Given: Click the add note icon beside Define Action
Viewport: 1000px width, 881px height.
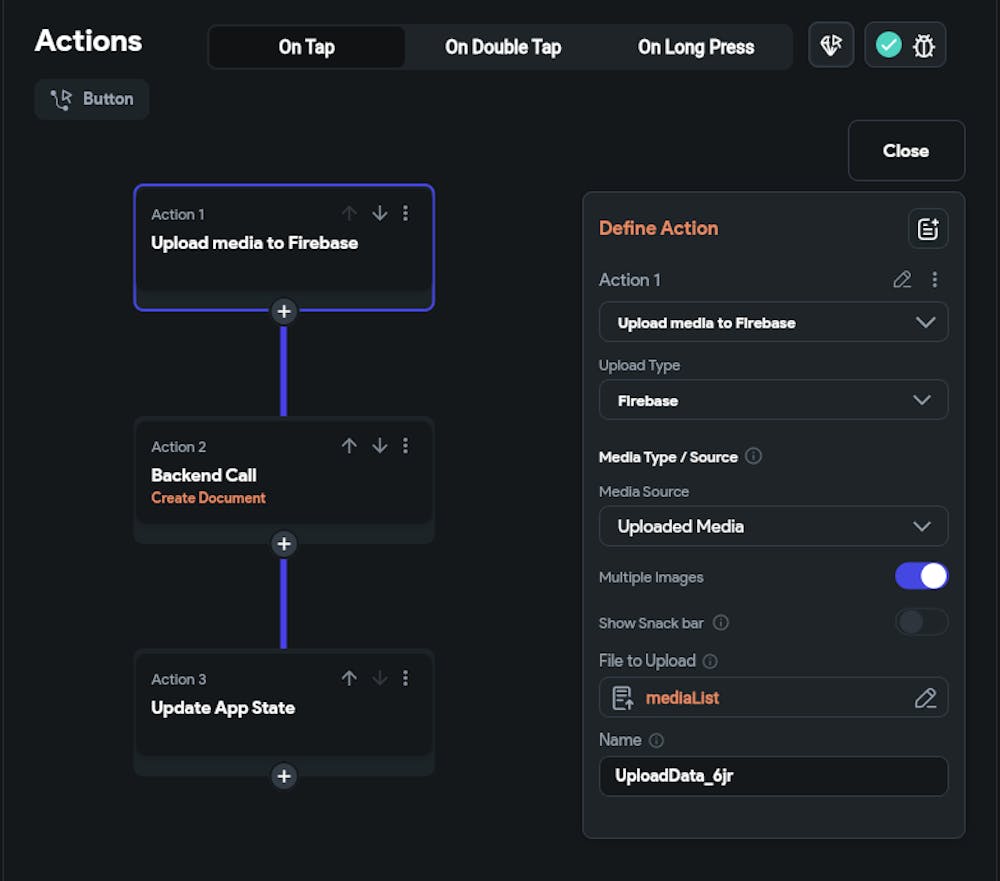Looking at the screenshot, I should click(928, 229).
